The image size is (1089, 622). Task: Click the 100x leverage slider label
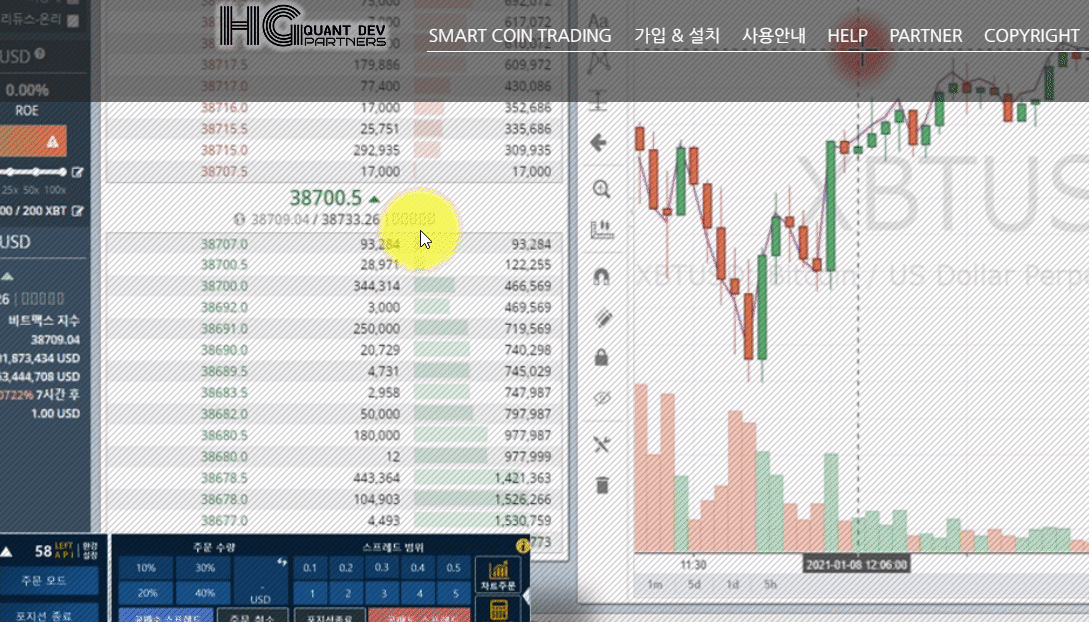pos(54,190)
